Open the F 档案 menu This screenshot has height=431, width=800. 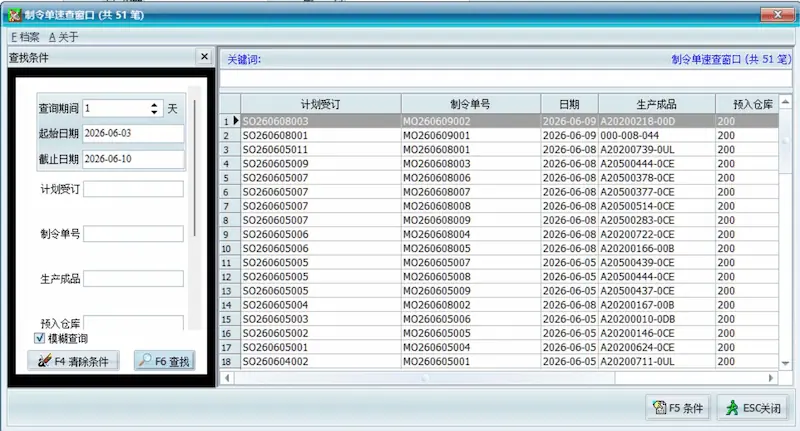[x=25, y=37]
